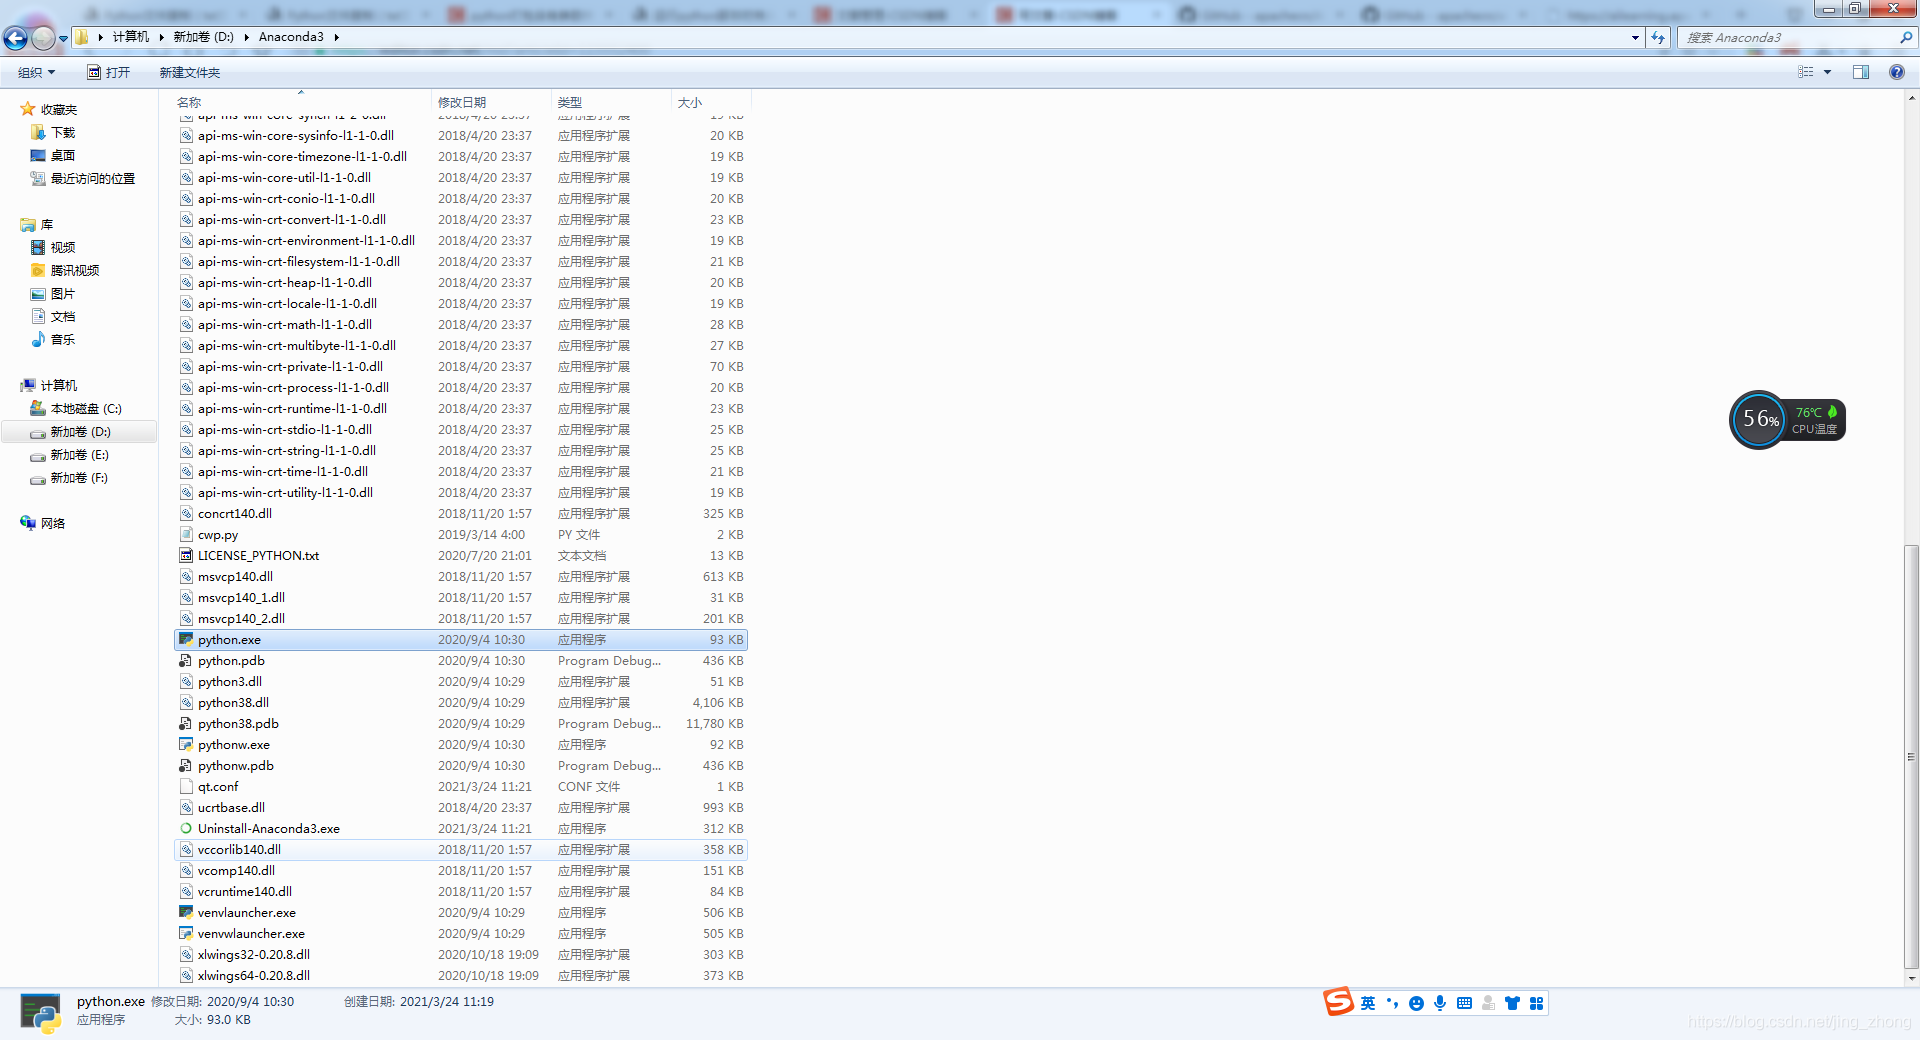Select the cwp.py file

[461, 534]
